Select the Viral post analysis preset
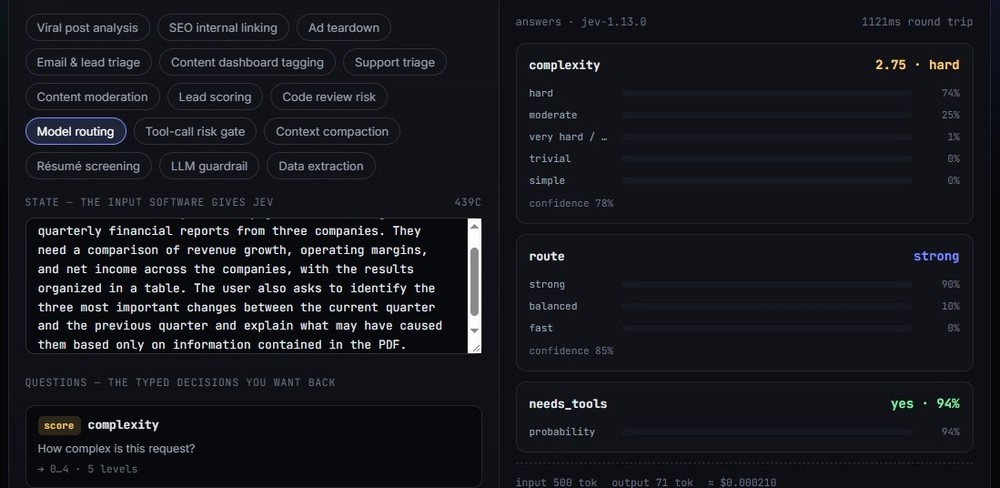This screenshot has width=1000, height=488. click(x=87, y=27)
